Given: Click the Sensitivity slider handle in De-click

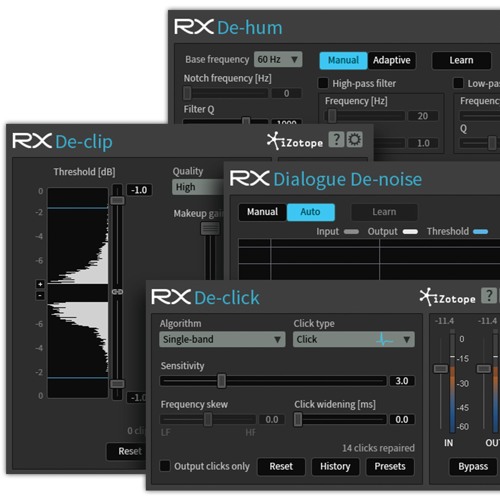Looking at the screenshot, I should coord(221,381).
